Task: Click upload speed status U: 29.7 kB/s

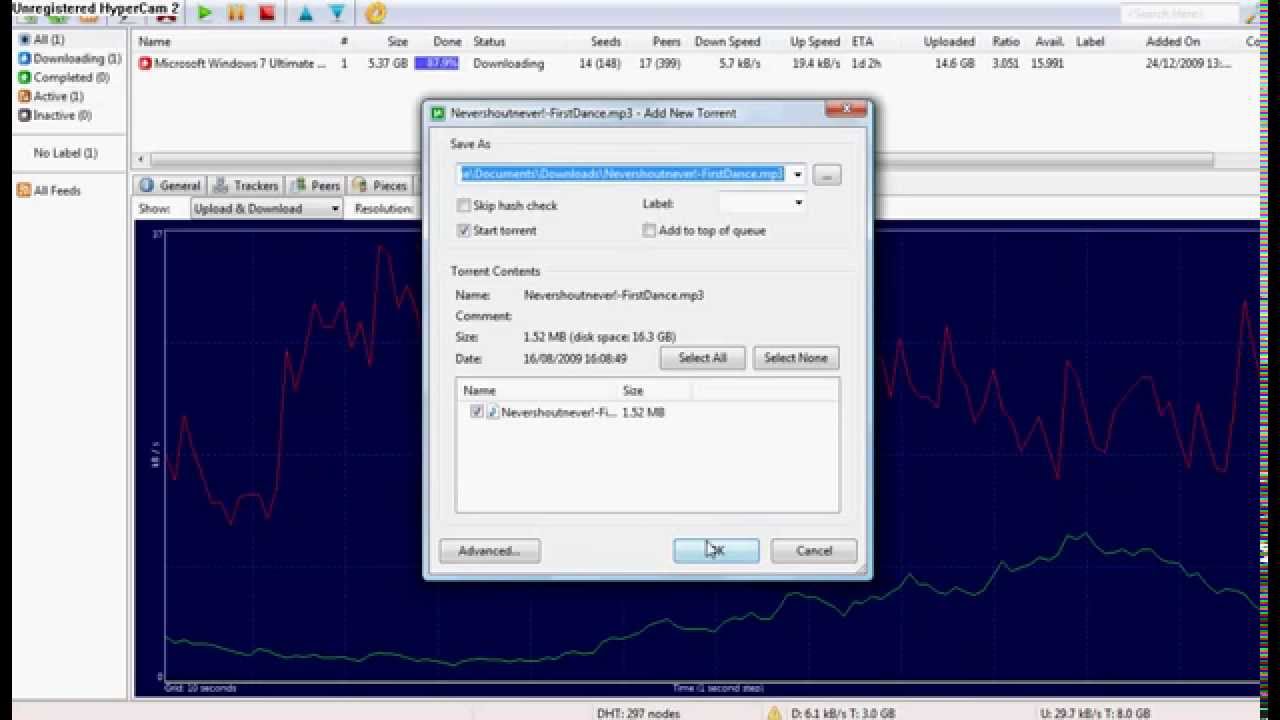Action: pos(1093,713)
